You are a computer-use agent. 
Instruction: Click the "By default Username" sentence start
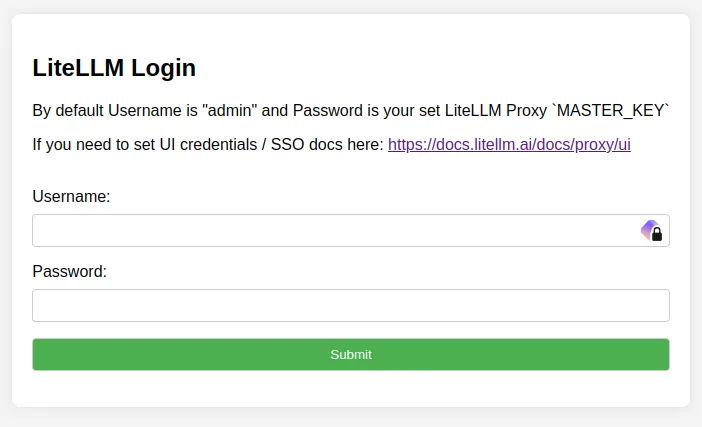[x=107, y=110]
